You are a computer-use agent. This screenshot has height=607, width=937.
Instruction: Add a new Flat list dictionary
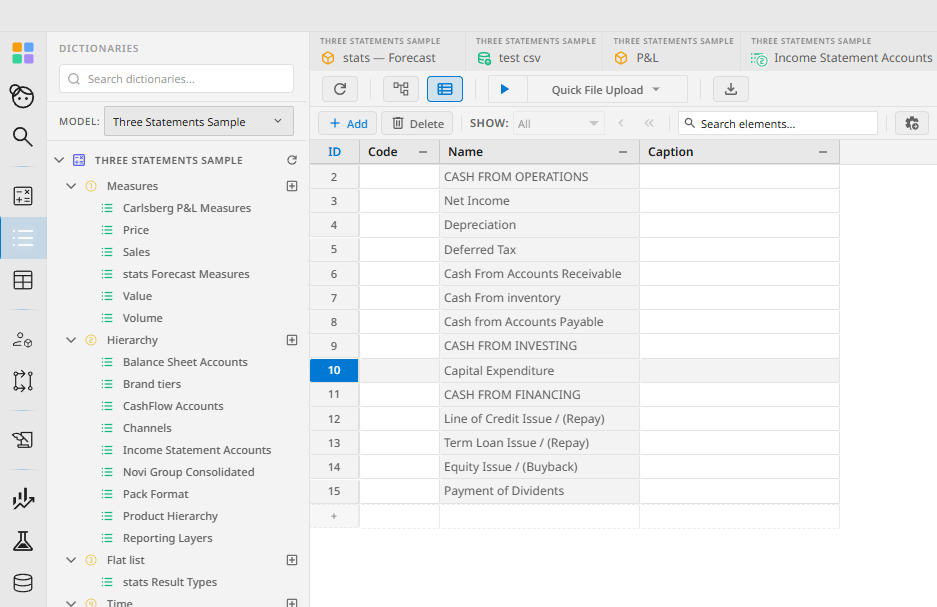tap(292, 560)
